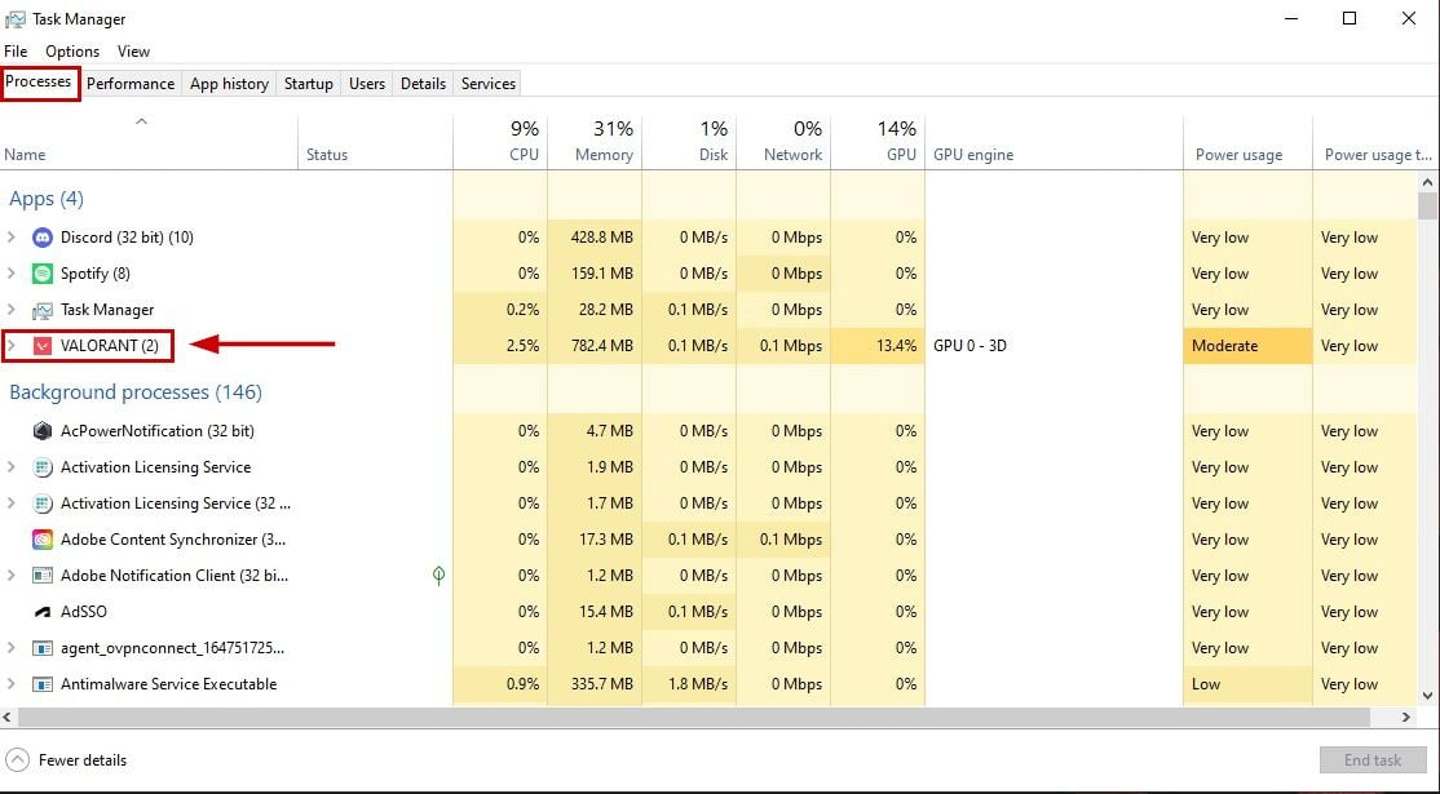Open the Options menu
The height and width of the screenshot is (794, 1440).
[x=71, y=51]
